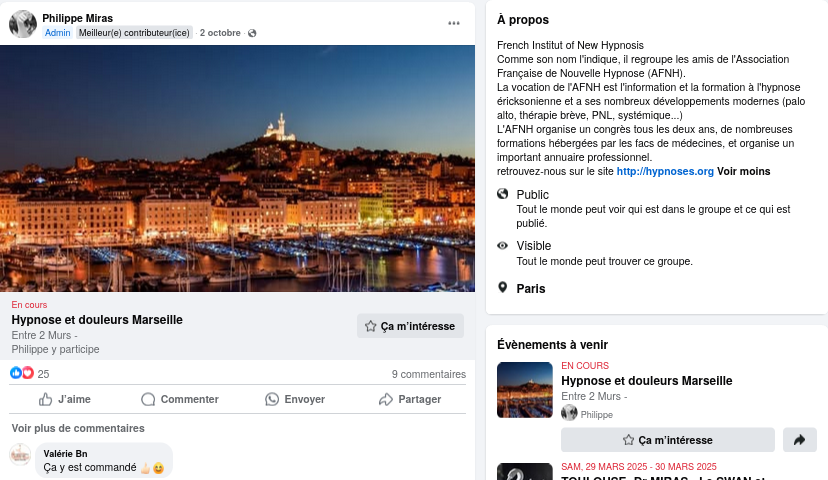Screen dimensions: 828x480
Task: Open the Marseille night harbor event photo
Action: pos(238,168)
